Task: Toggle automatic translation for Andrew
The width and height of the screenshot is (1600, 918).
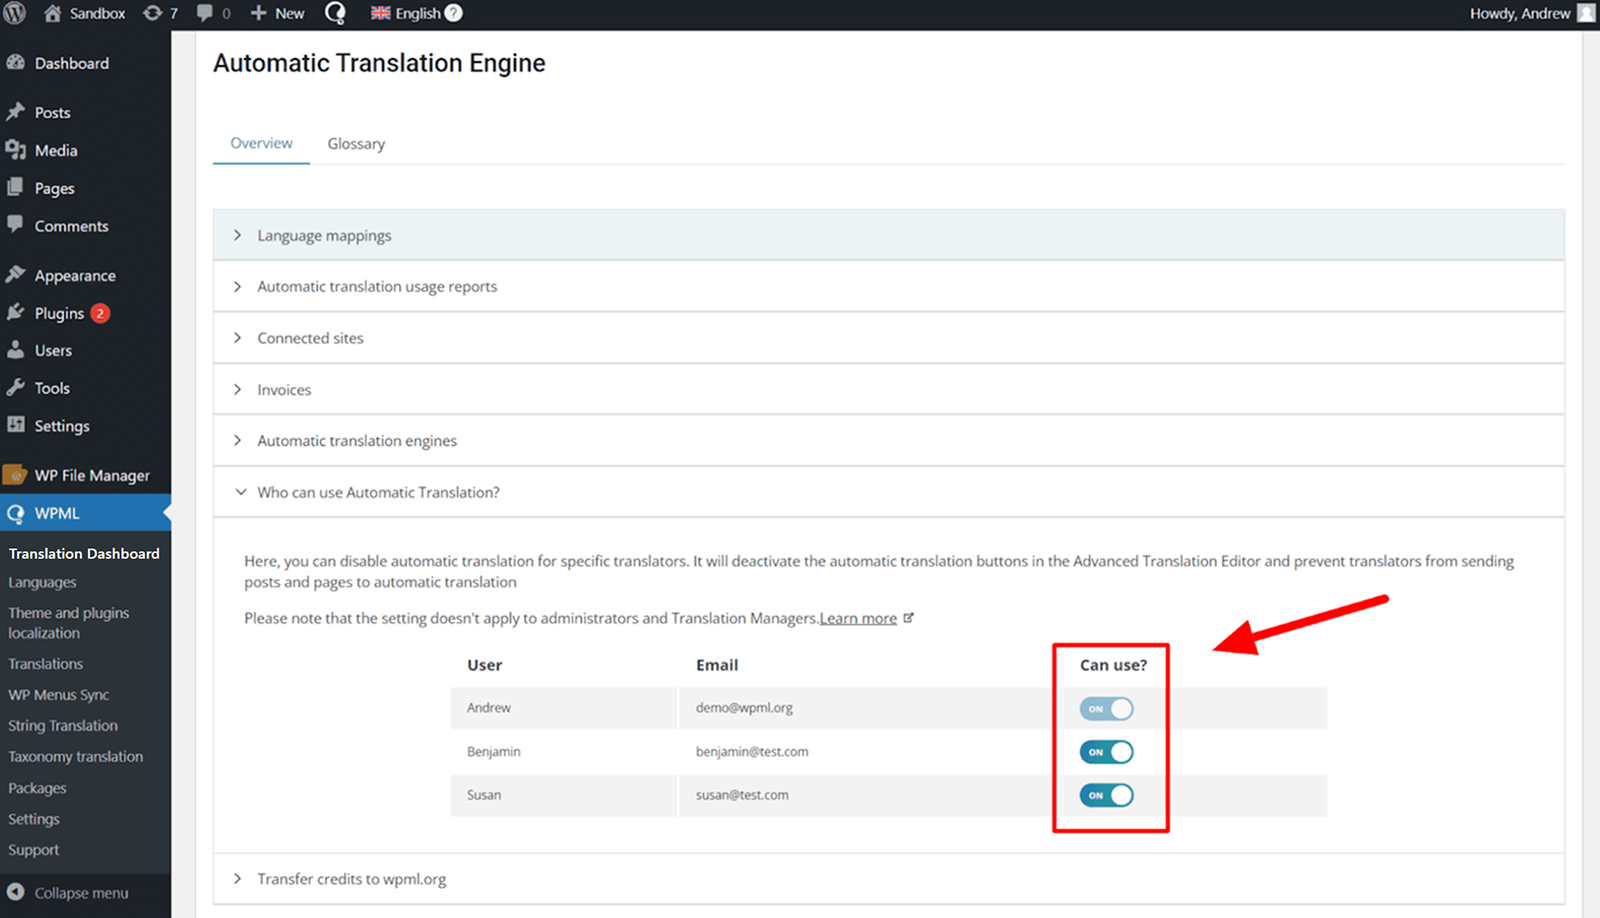Action: (1106, 708)
